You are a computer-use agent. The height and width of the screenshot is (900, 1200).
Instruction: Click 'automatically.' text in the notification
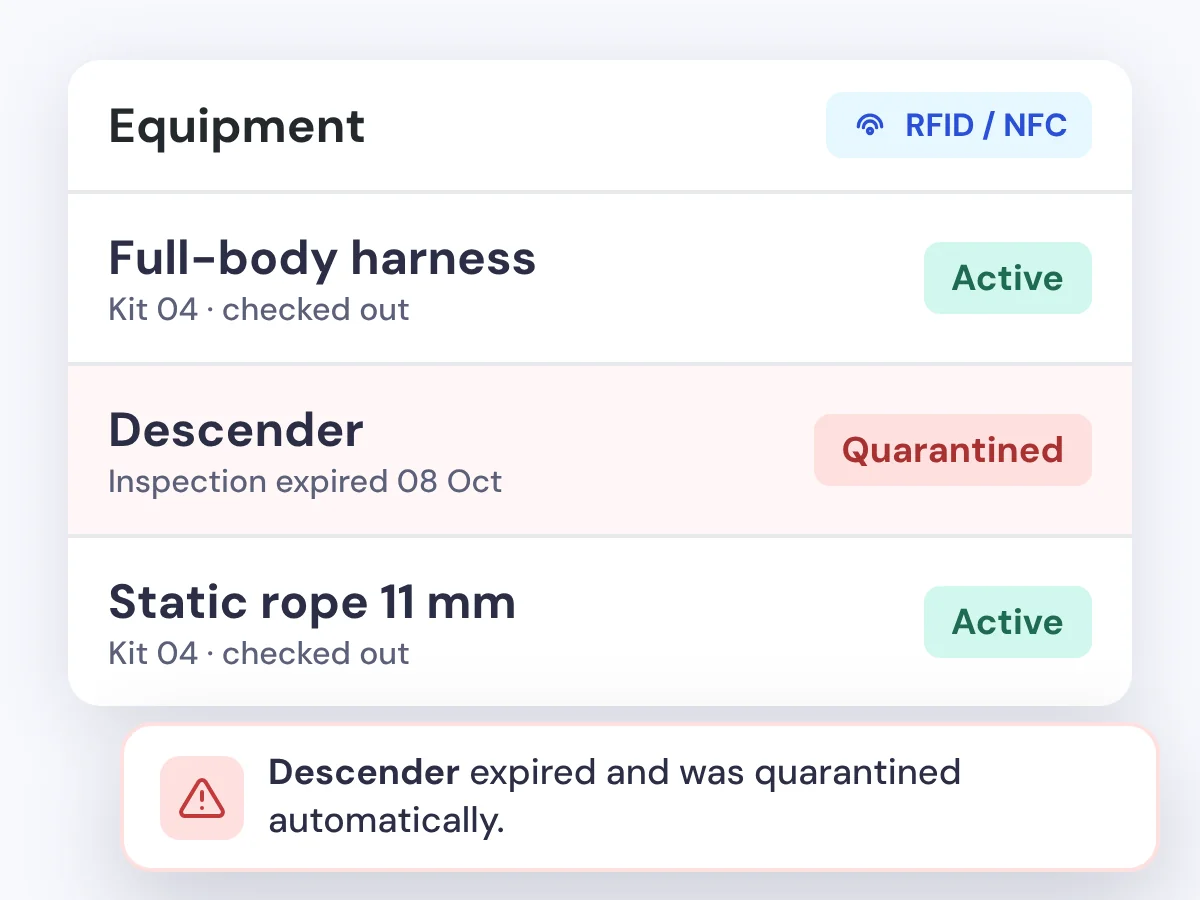386,822
